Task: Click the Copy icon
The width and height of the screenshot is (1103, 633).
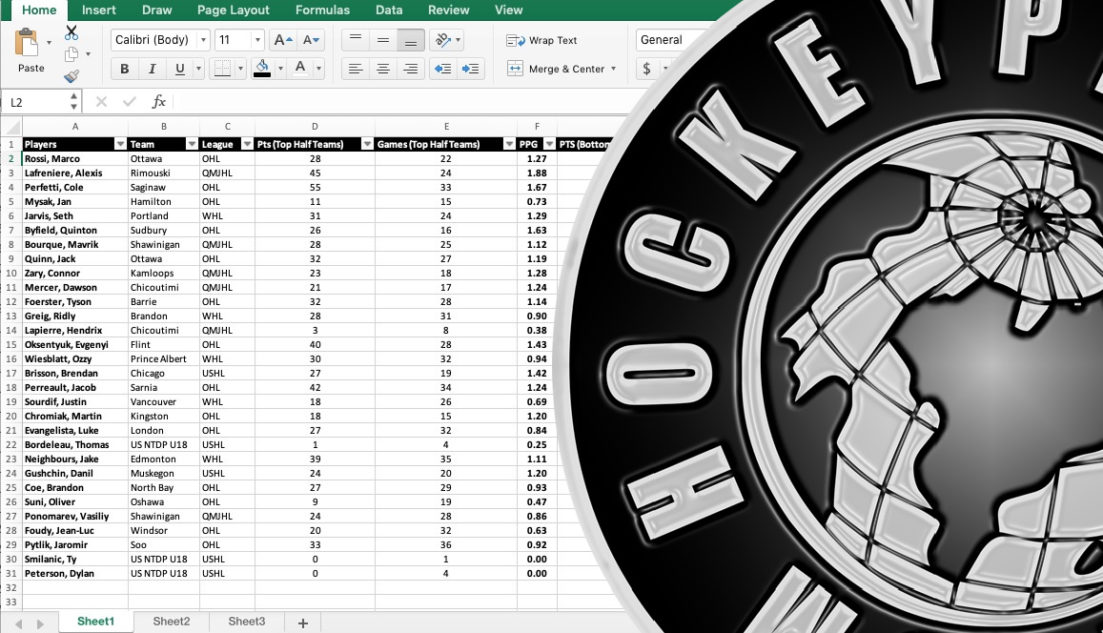Action: 71,54
